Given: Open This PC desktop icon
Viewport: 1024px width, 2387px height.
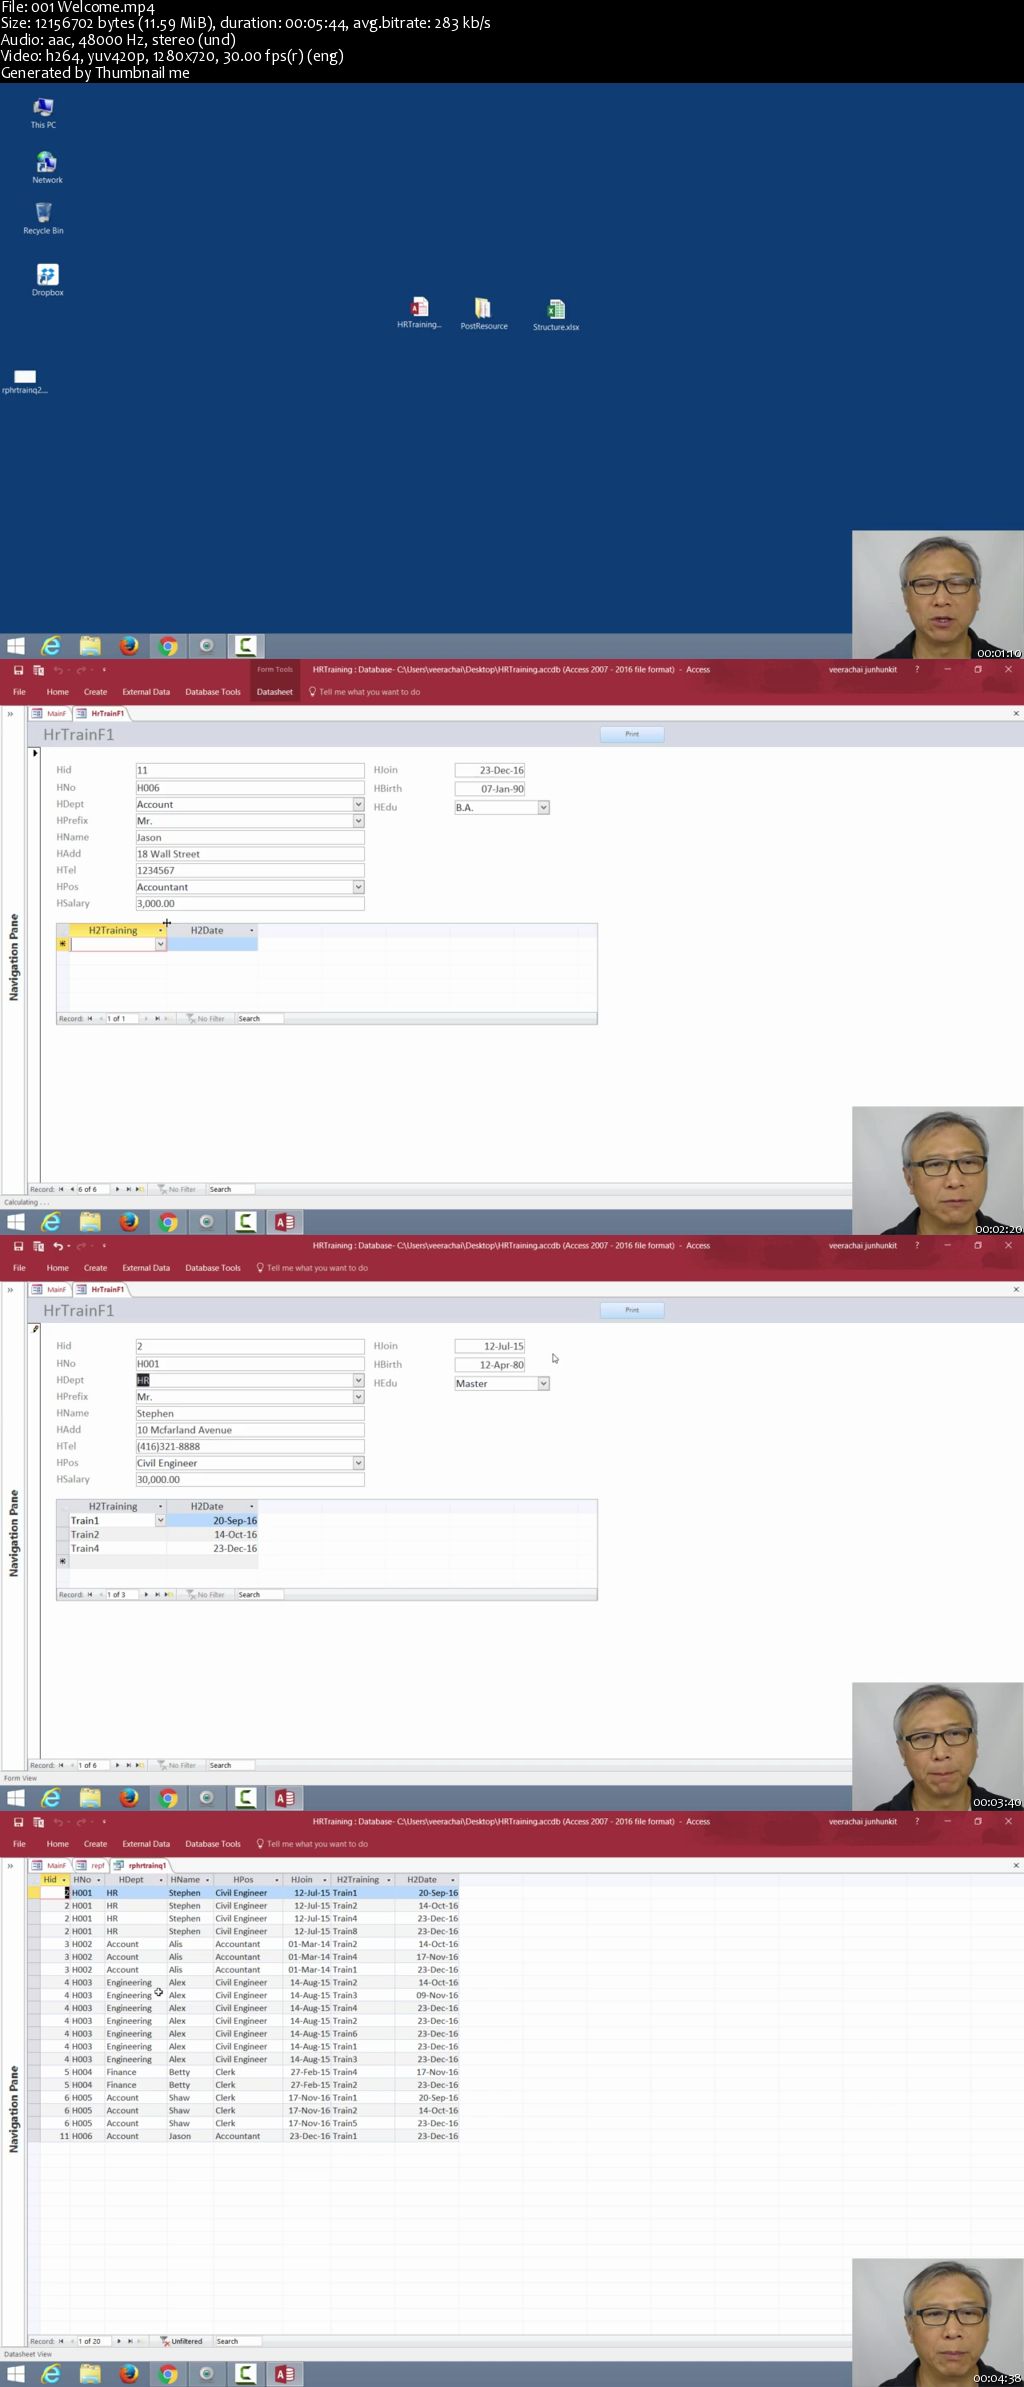Looking at the screenshot, I should coord(43,113).
